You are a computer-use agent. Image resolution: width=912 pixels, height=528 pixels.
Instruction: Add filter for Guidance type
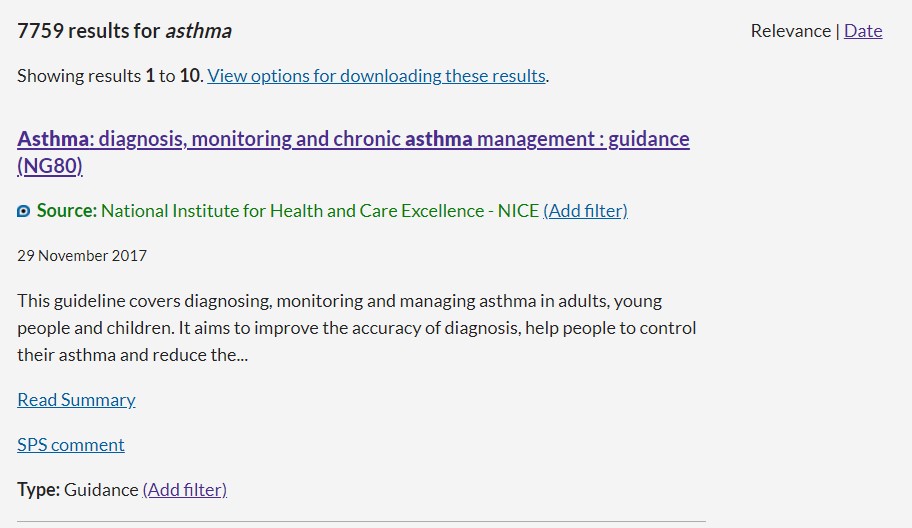coord(185,490)
